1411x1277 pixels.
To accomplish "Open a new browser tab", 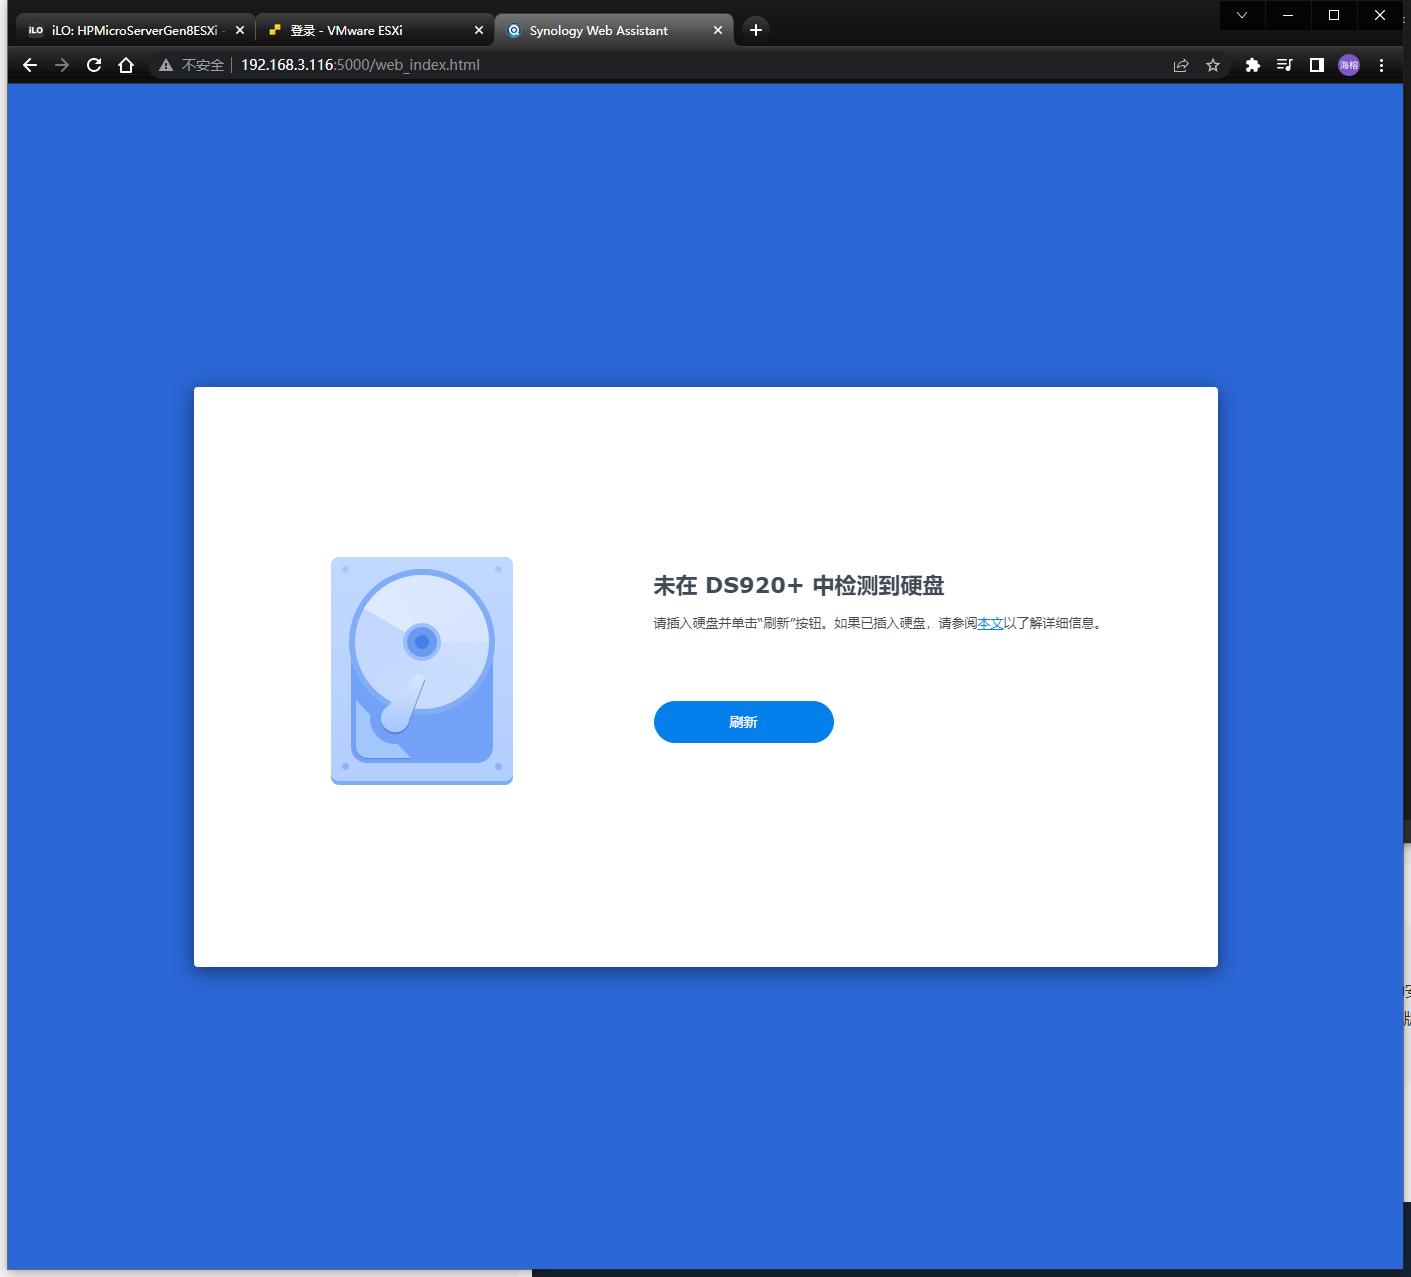I will click(755, 30).
